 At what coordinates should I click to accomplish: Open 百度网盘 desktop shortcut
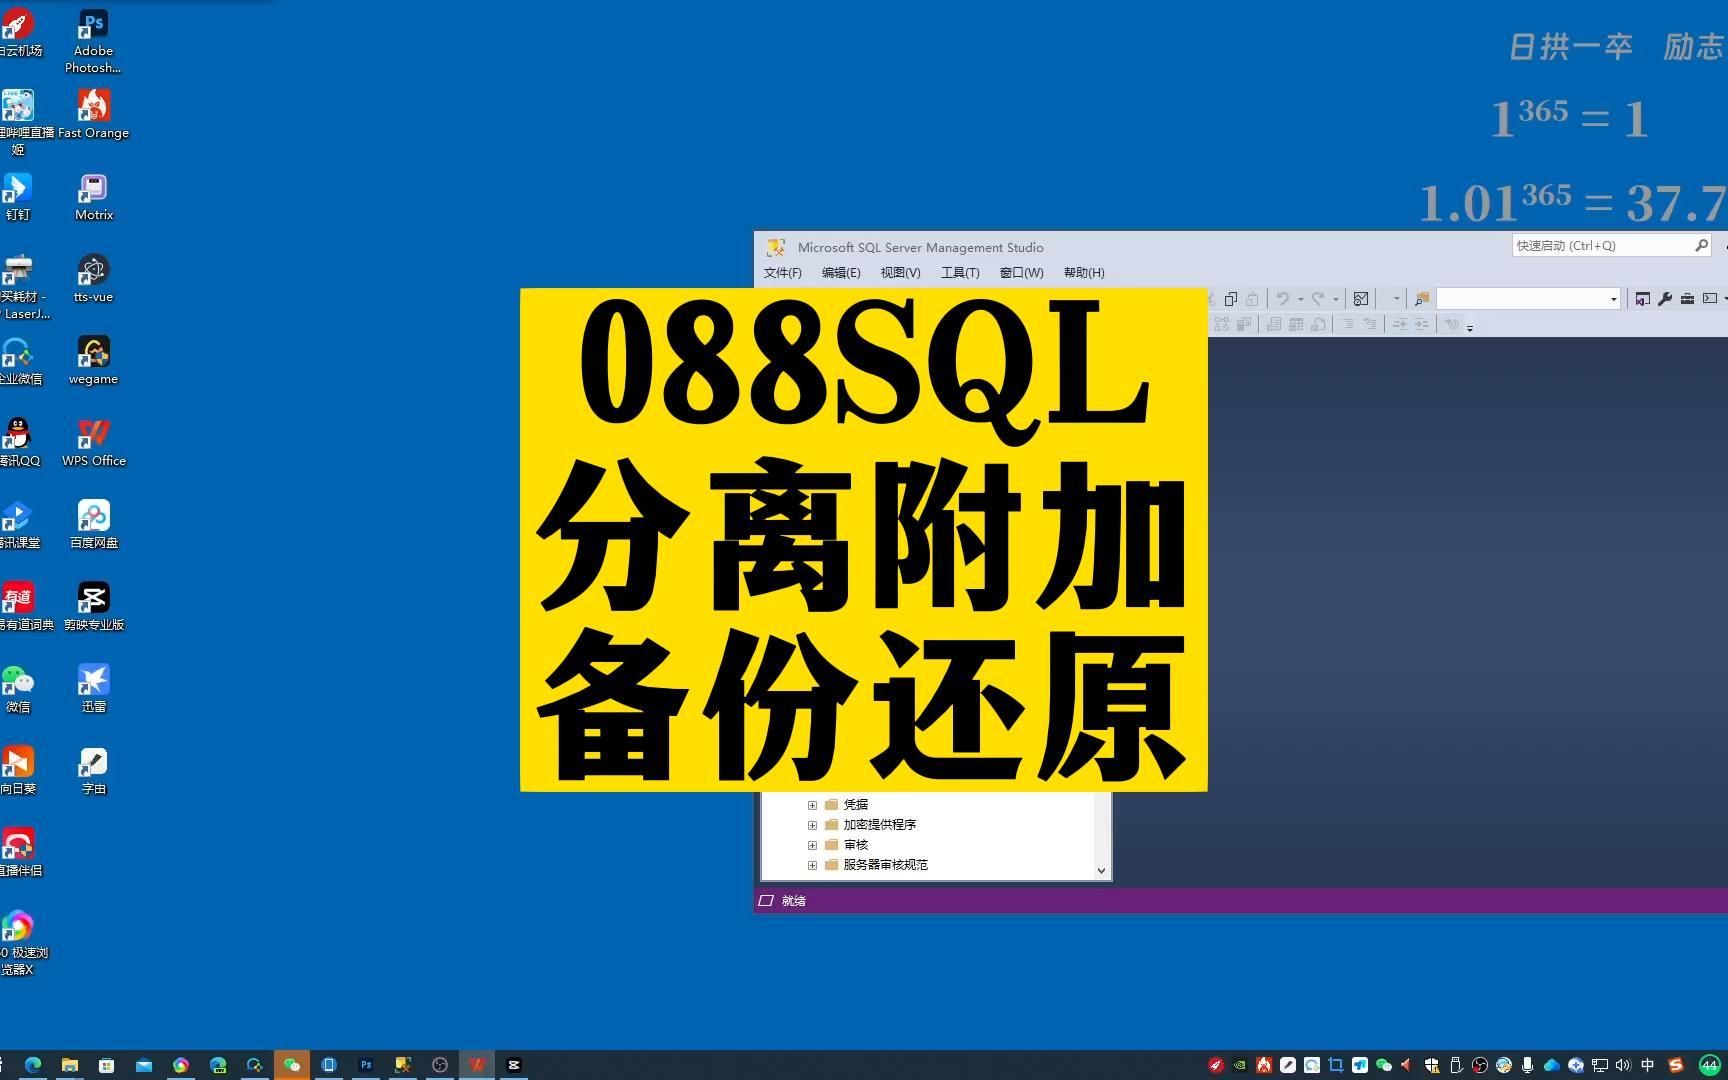pyautogui.click(x=93, y=525)
